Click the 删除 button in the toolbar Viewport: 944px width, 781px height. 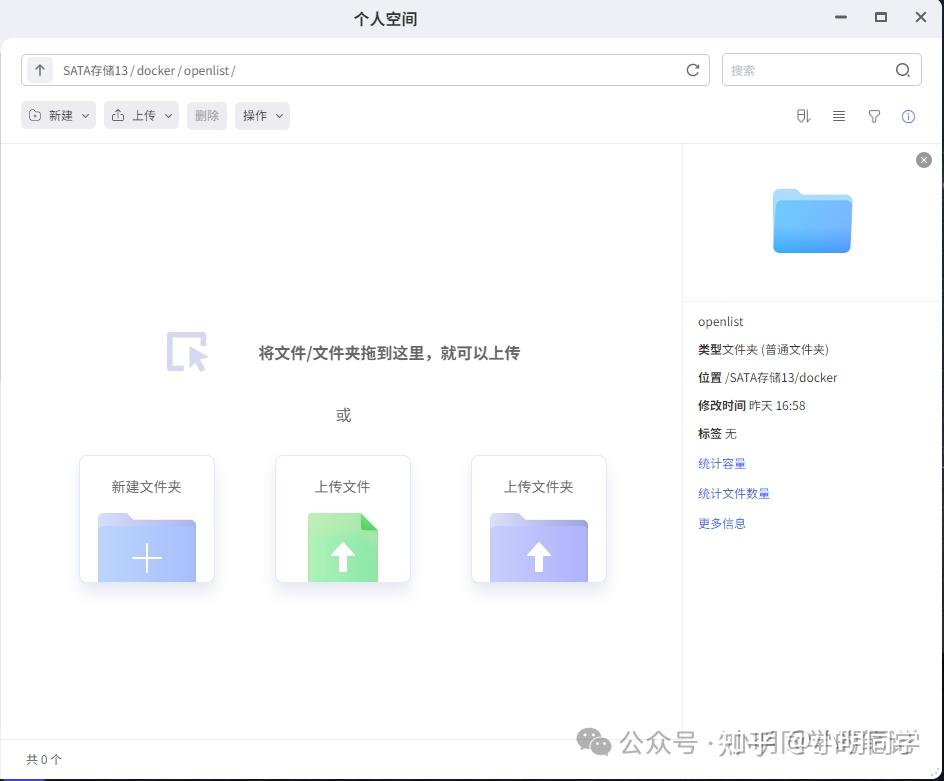(206, 115)
